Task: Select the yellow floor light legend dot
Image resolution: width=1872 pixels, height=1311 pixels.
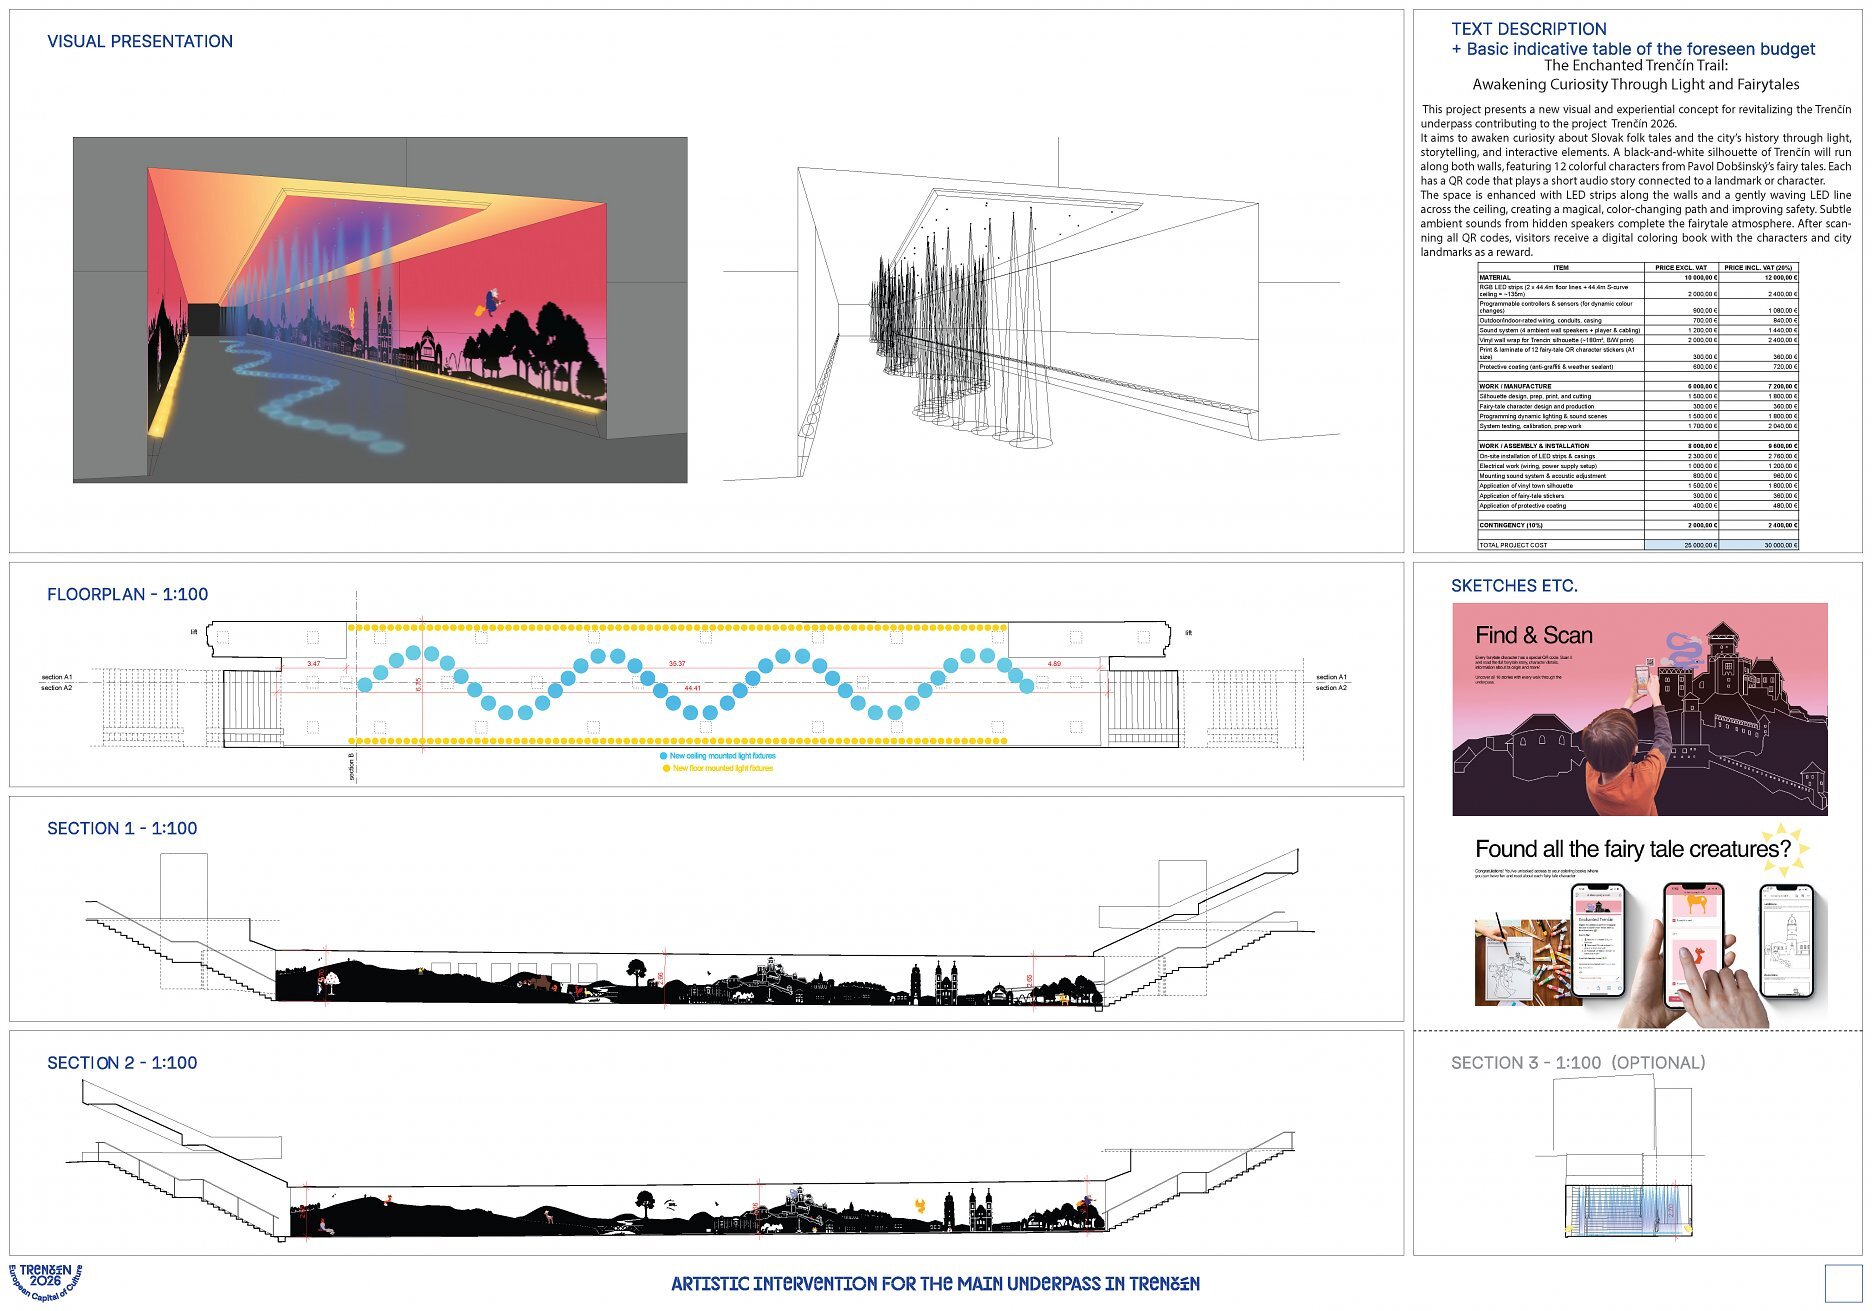Action: (666, 769)
